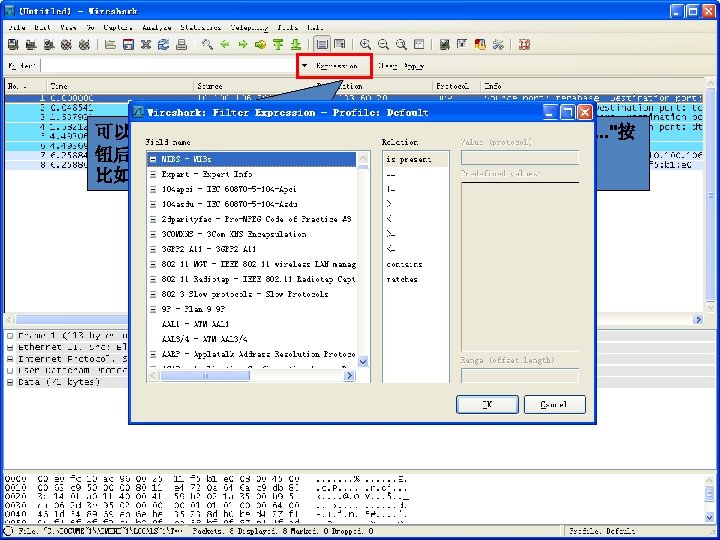This screenshot has height=540, width=720.
Task: Open the Analyze menu
Action: point(157,28)
